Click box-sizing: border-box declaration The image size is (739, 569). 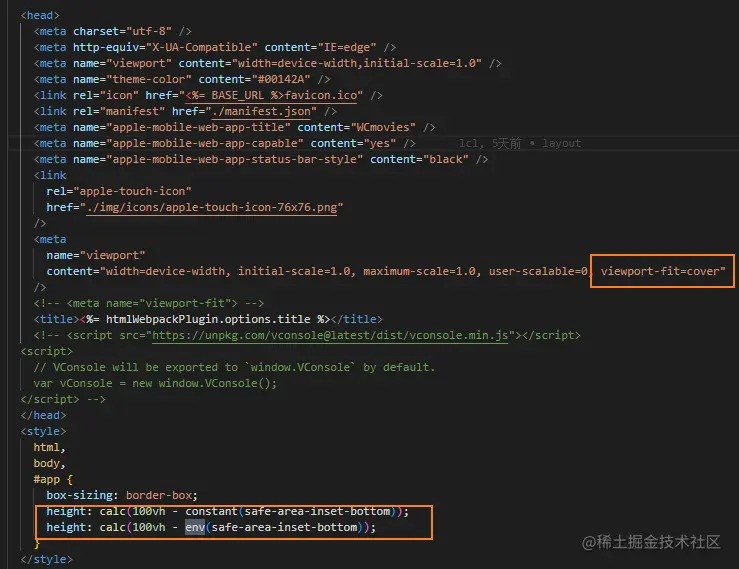point(122,495)
